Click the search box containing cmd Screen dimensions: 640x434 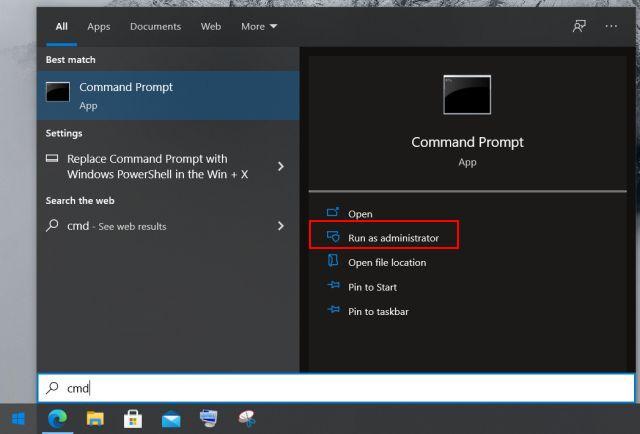tap(336, 388)
